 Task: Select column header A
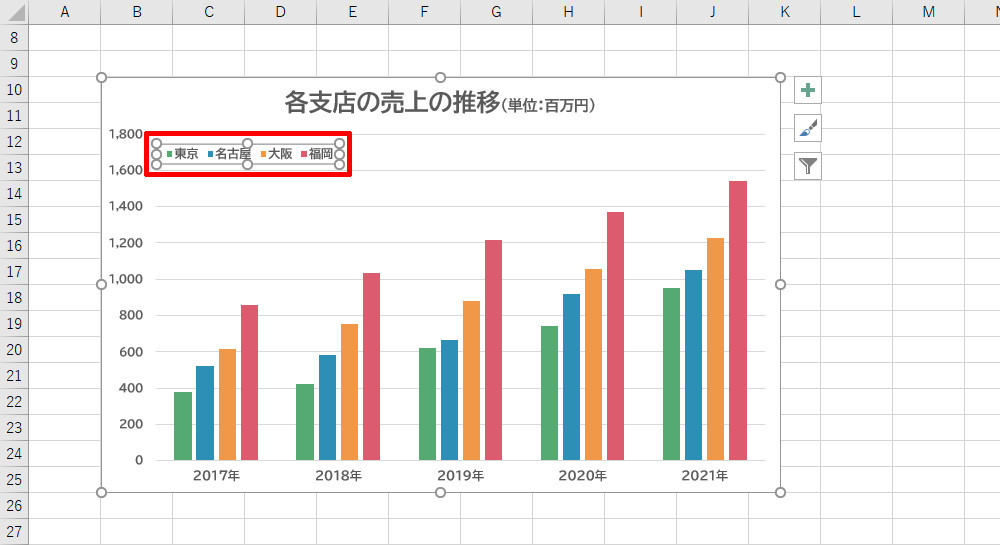(64, 12)
